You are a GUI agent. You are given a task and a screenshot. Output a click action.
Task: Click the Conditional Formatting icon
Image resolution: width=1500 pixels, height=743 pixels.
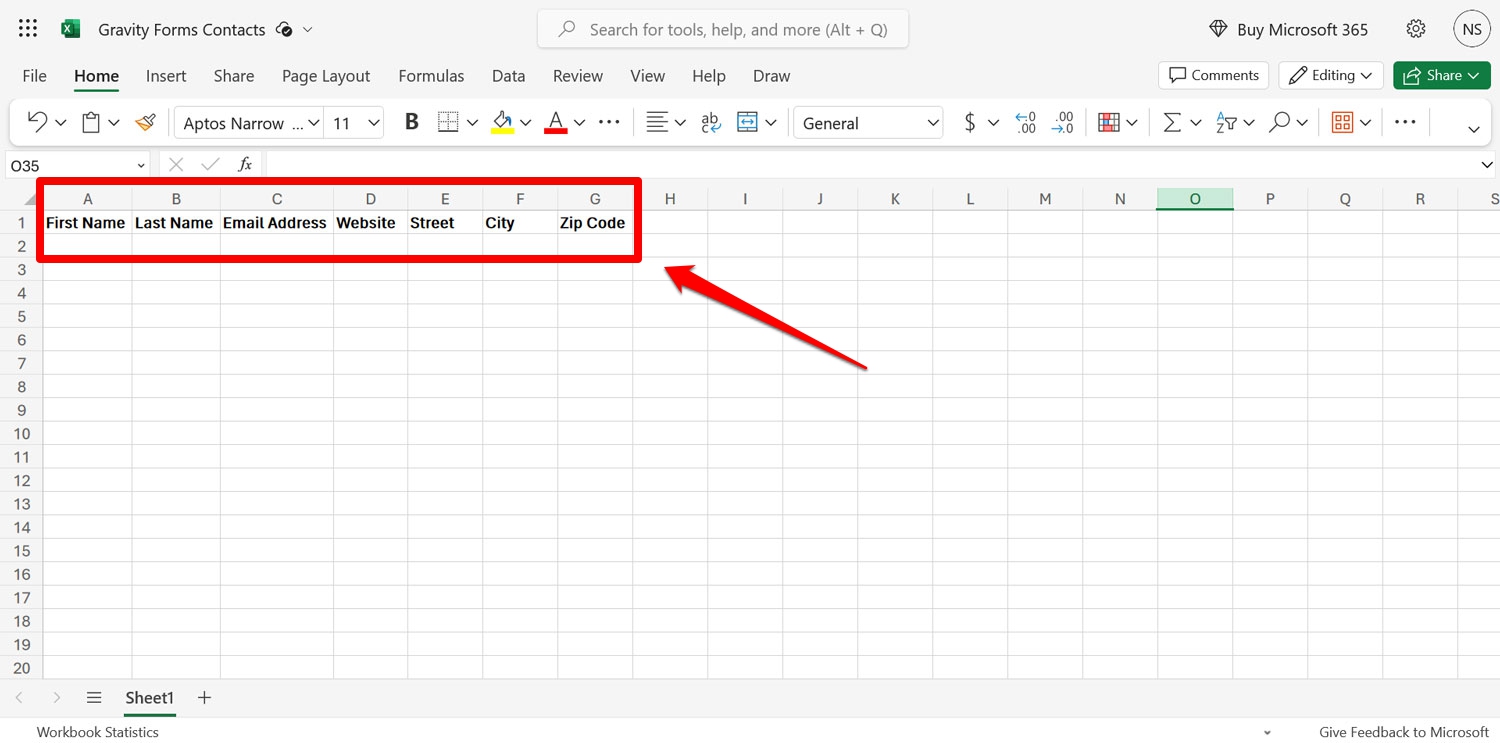[1108, 122]
